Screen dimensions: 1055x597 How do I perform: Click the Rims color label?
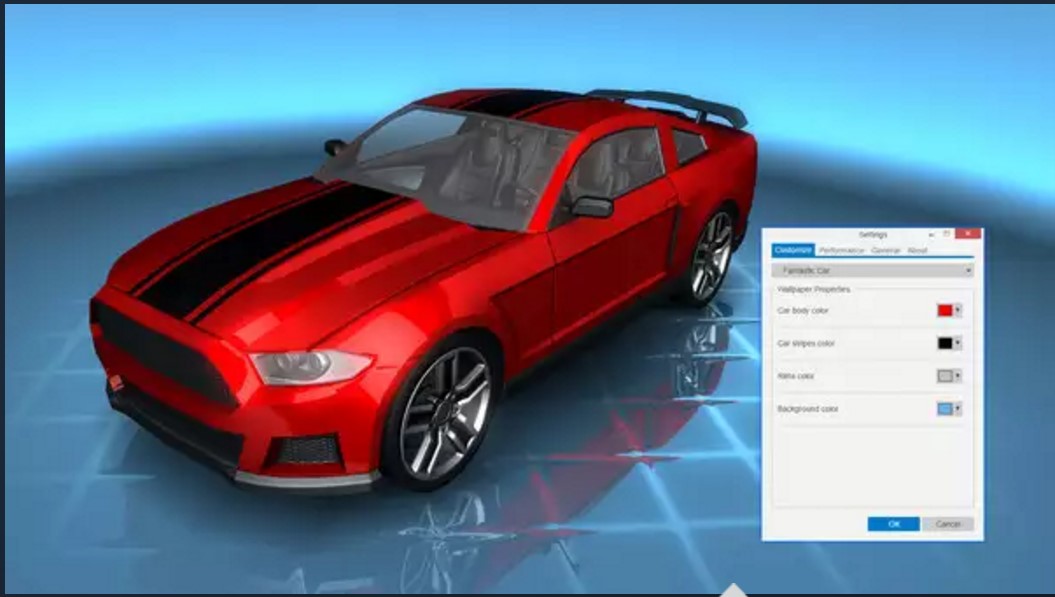coord(796,376)
